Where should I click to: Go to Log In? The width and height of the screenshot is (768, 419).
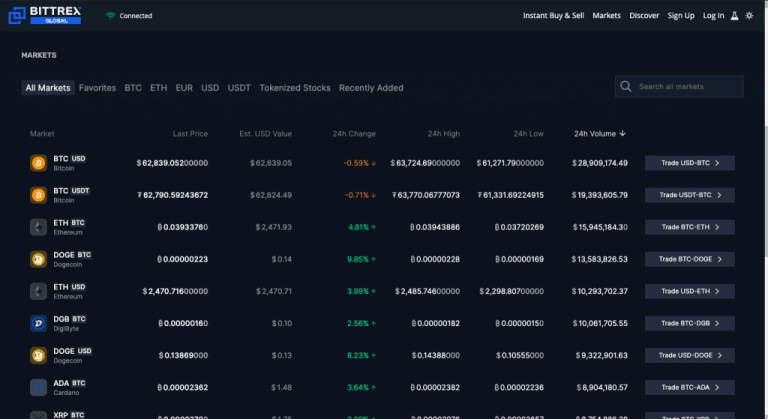(713, 16)
